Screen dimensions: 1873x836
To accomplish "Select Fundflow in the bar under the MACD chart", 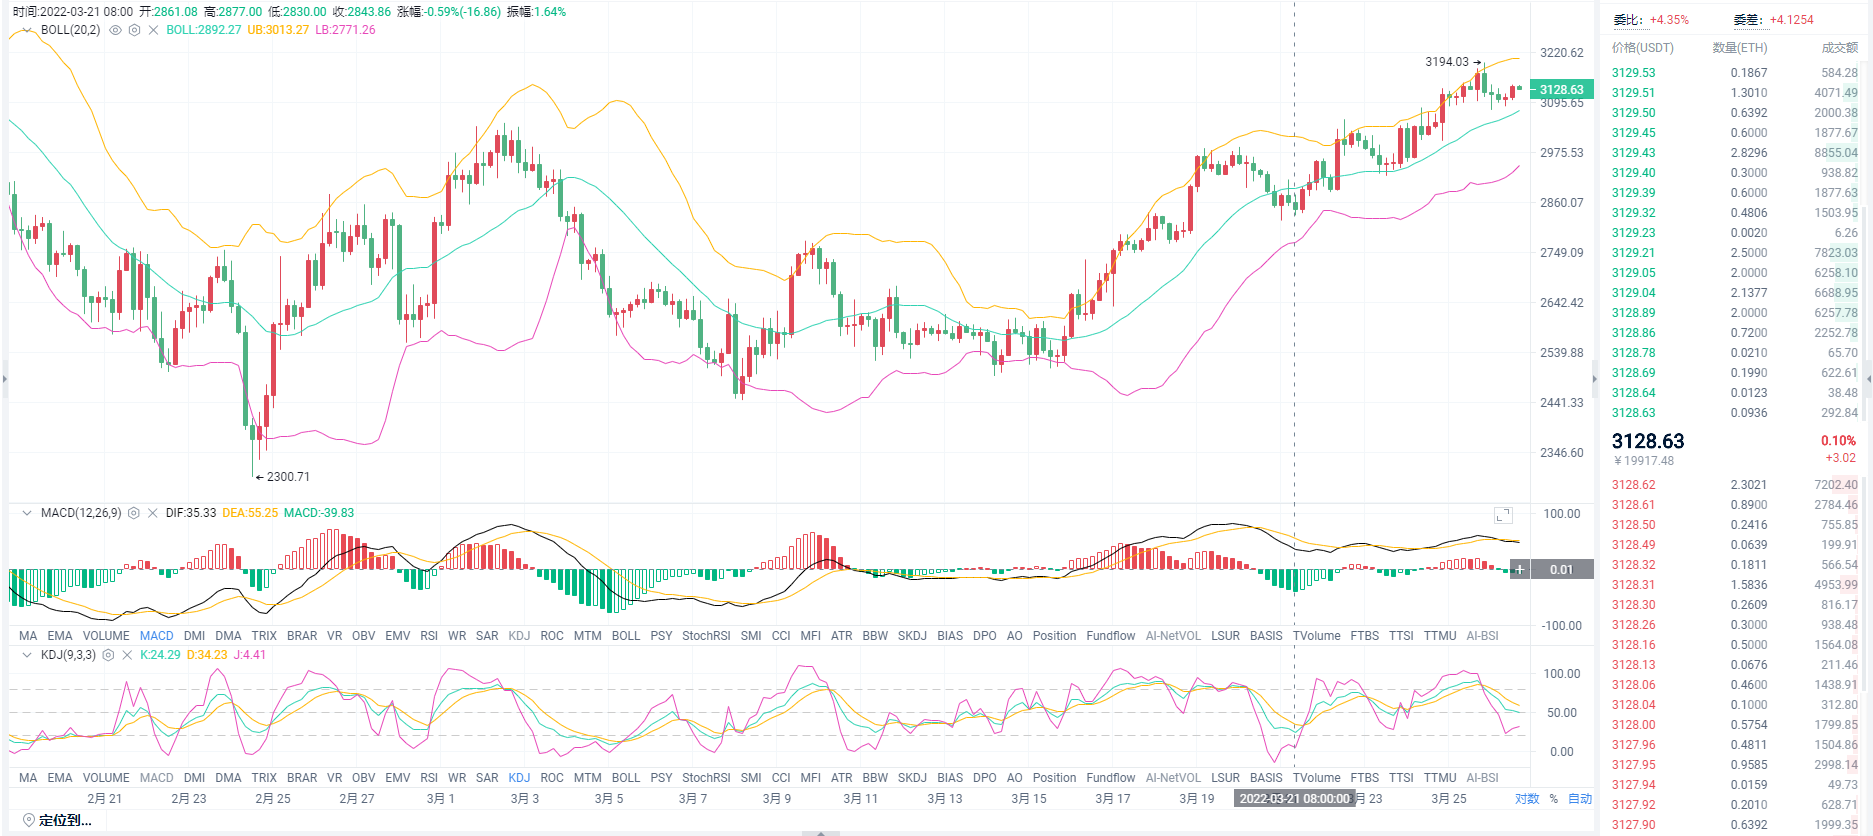I will point(1111,636).
